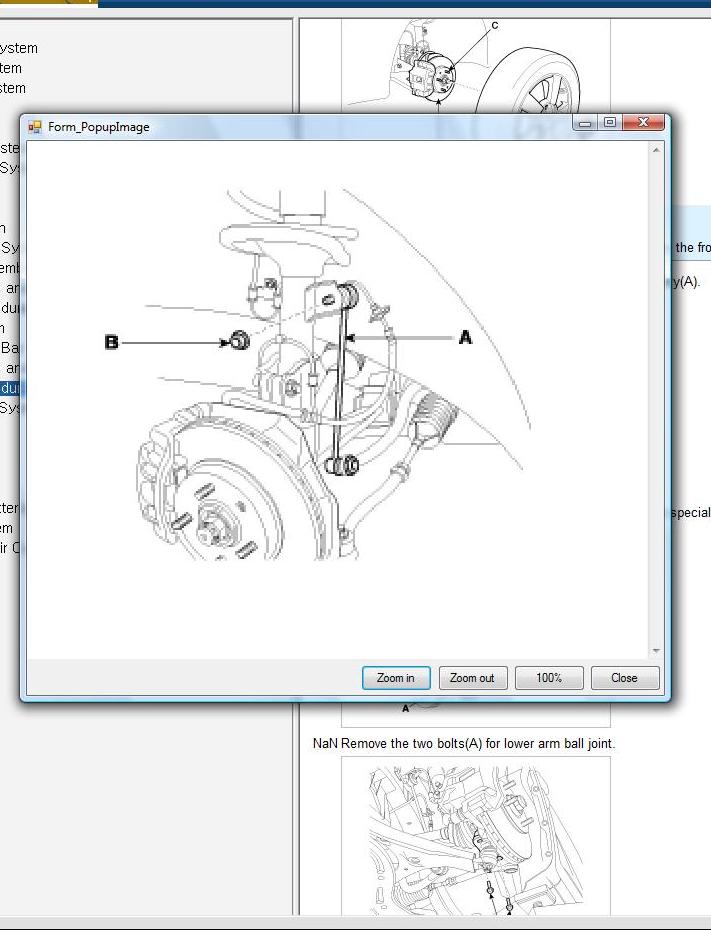Minimize the Form_PopupImage window
Viewport: 711px width, 933px height.
[584, 123]
